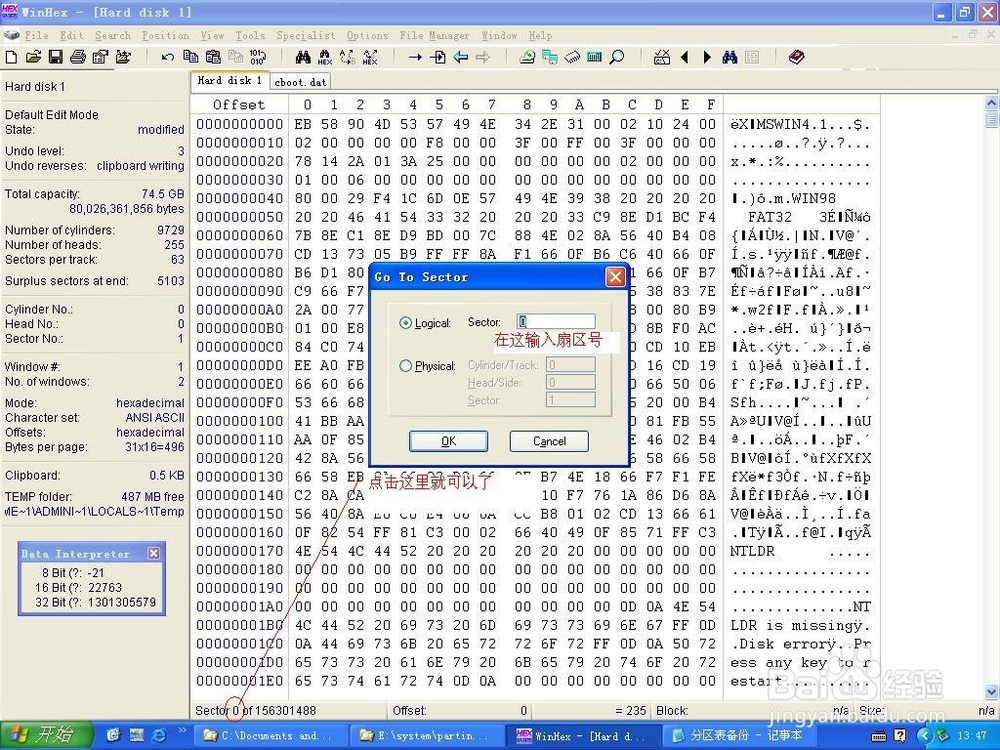Click the Find Text binoculars icon
Screen dimensions: 1000x750
pyautogui.click(x=303, y=57)
